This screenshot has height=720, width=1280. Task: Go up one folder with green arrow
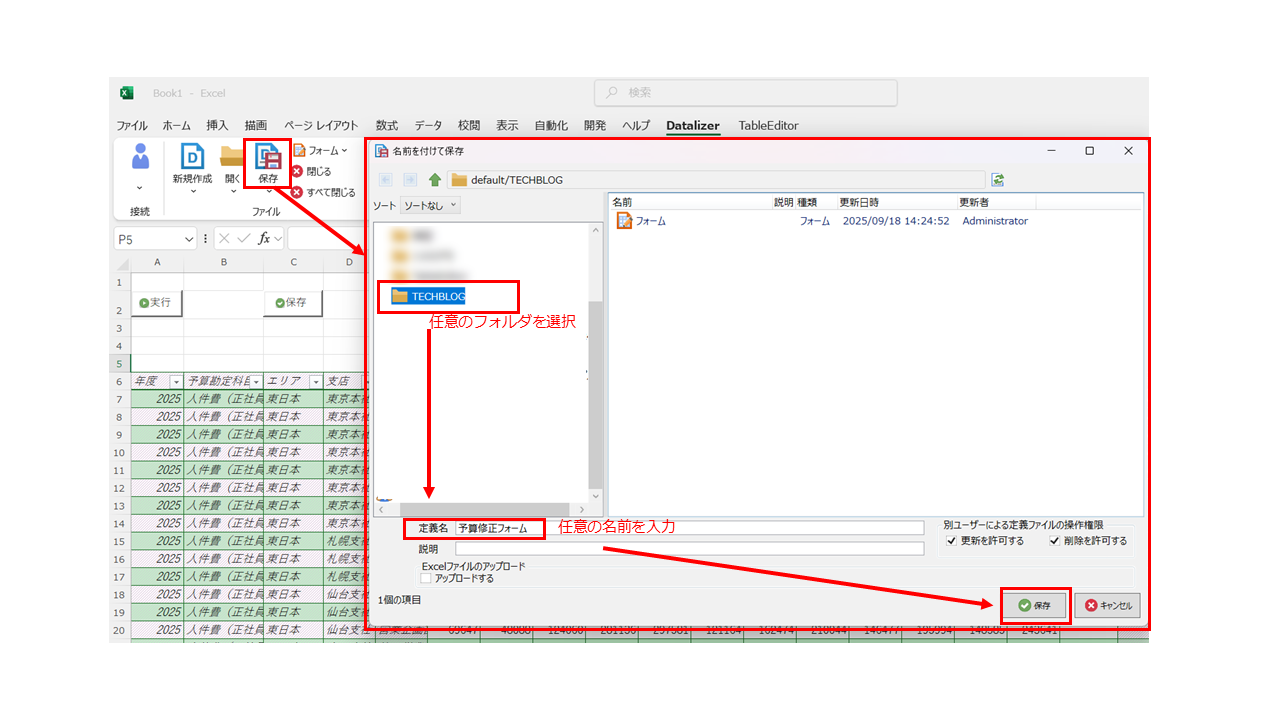tap(435, 180)
